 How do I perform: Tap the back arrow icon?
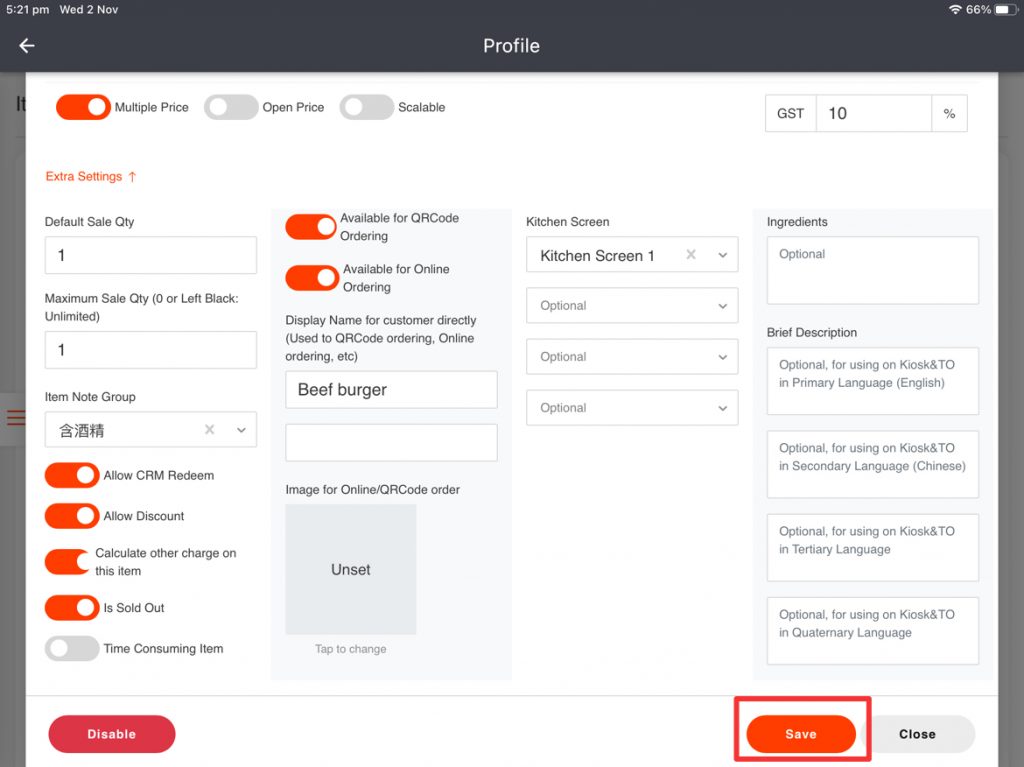coord(27,46)
